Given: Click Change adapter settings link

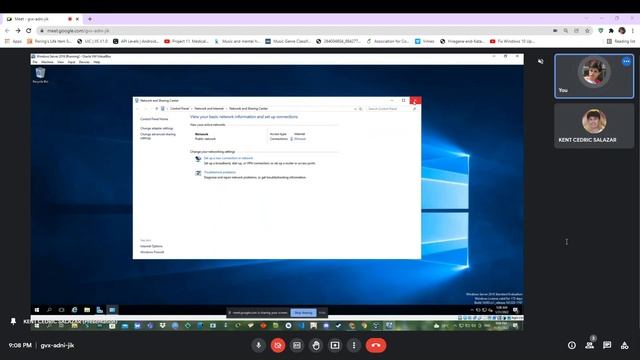Looking at the screenshot, I should [157, 128].
